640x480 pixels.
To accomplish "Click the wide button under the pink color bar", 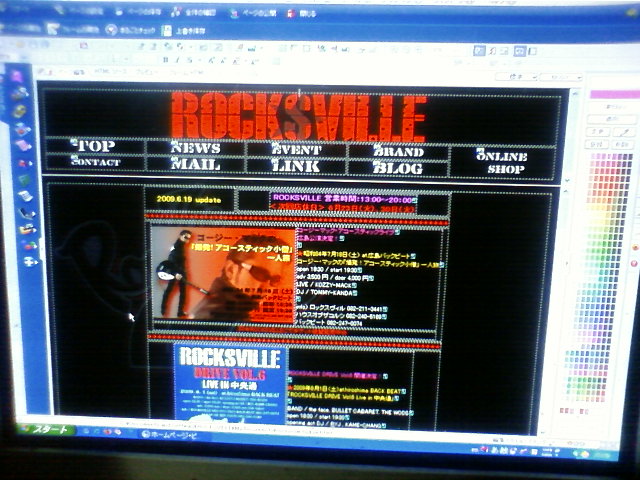I will [x=611, y=119].
